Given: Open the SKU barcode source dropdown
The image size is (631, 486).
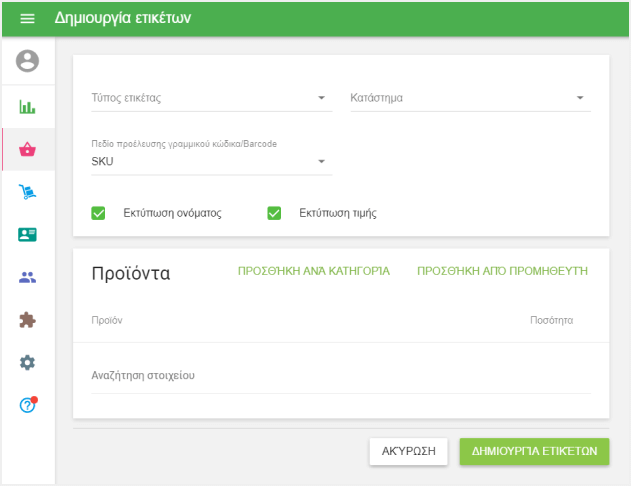Looking at the screenshot, I should pos(210,161).
